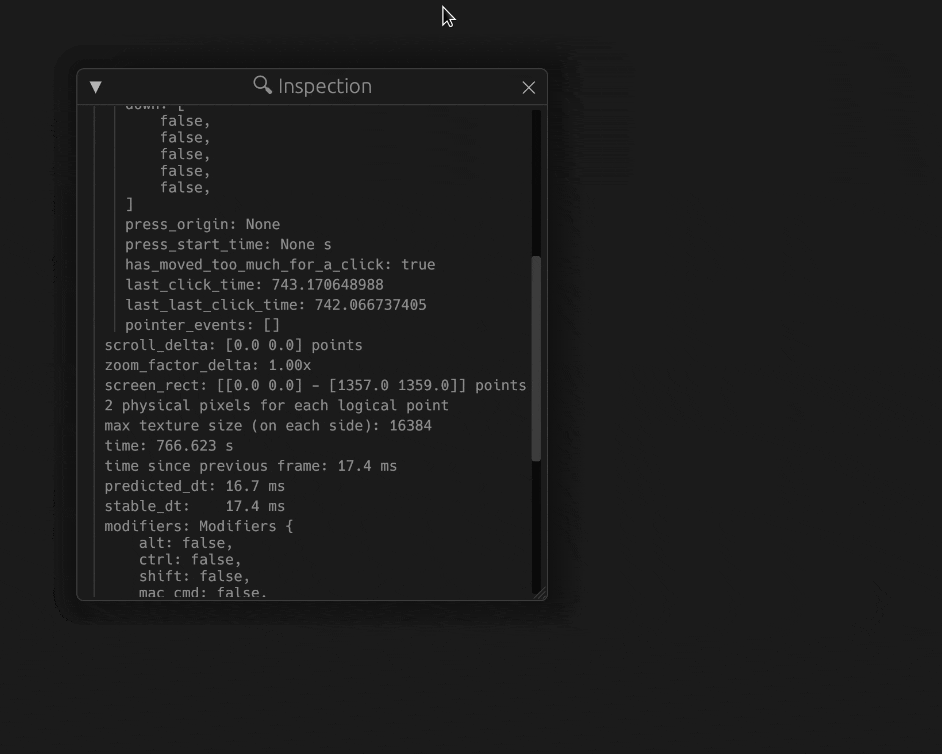
Task: Click 'time since previous frame: 17.4 ms'
Action: 251,466
